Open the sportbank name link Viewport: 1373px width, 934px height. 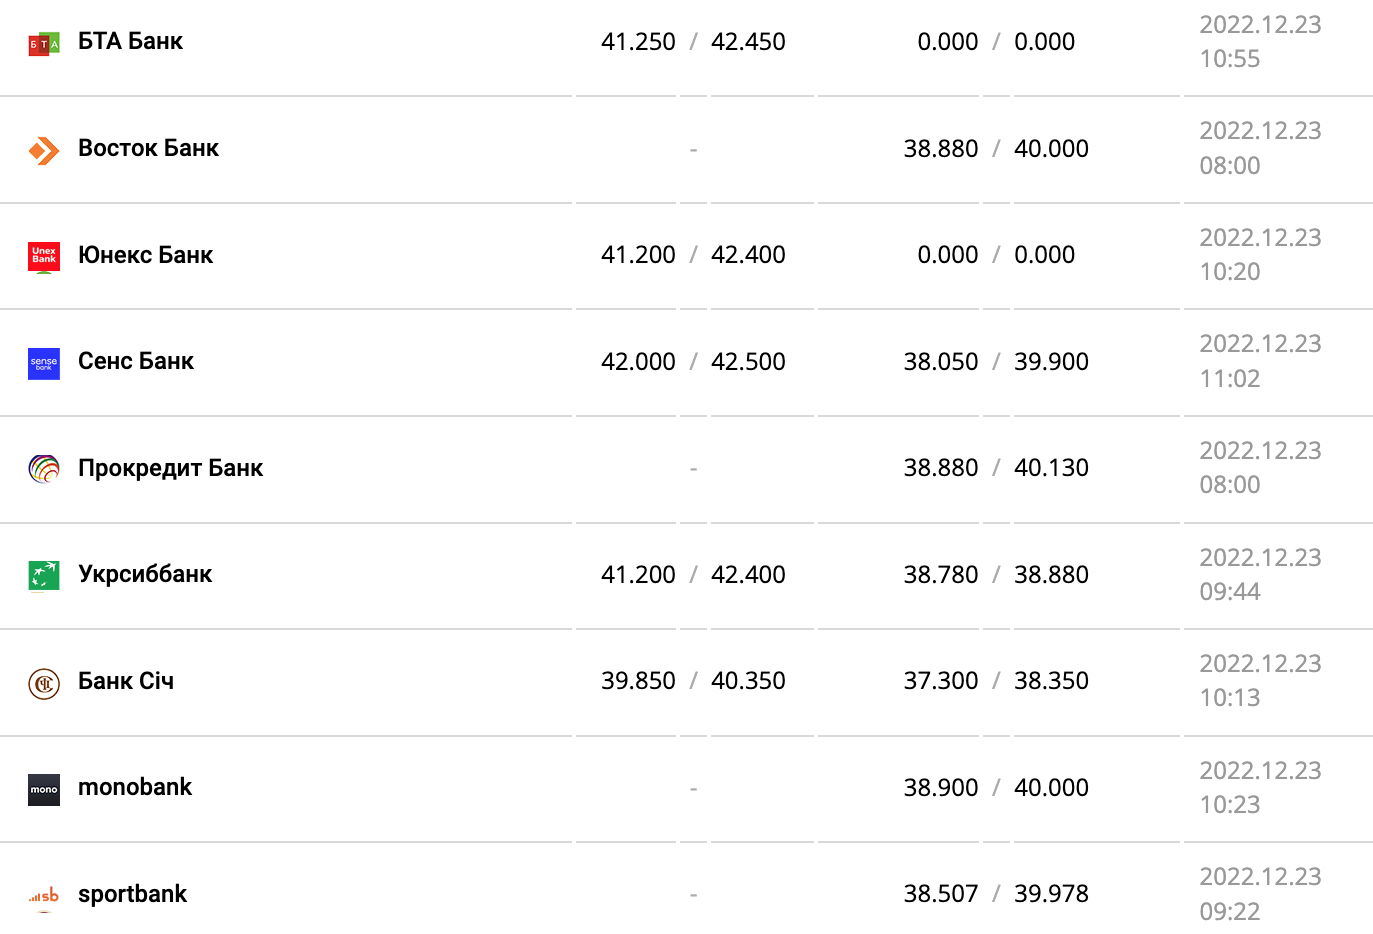(132, 894)
